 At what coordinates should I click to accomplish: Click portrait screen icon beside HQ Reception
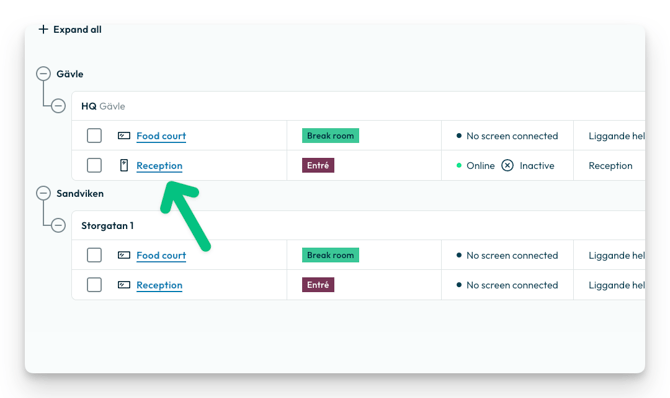pyautogui.click(x=124, y=165)
